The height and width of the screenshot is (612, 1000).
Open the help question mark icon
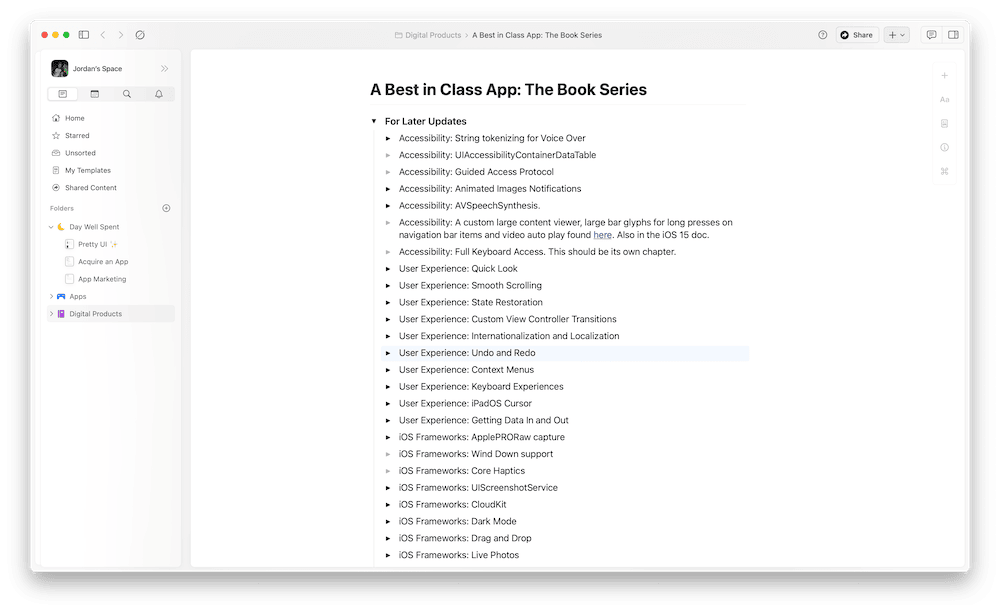[822, 35]
